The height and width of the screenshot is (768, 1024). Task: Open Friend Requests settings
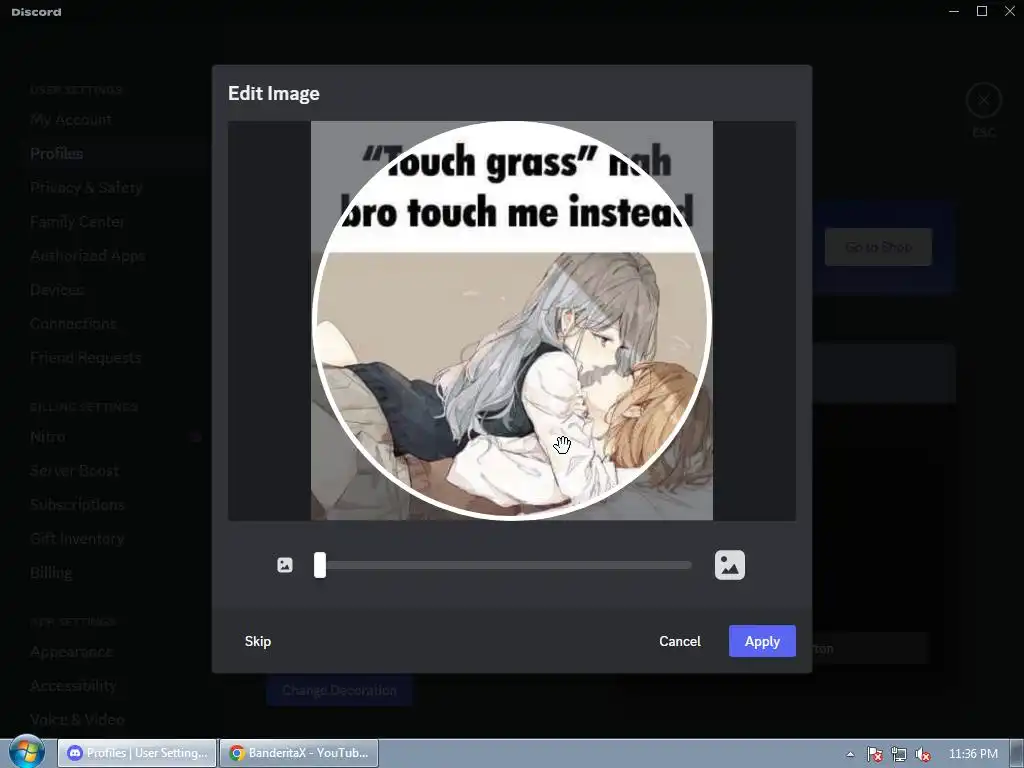[86, 357]
